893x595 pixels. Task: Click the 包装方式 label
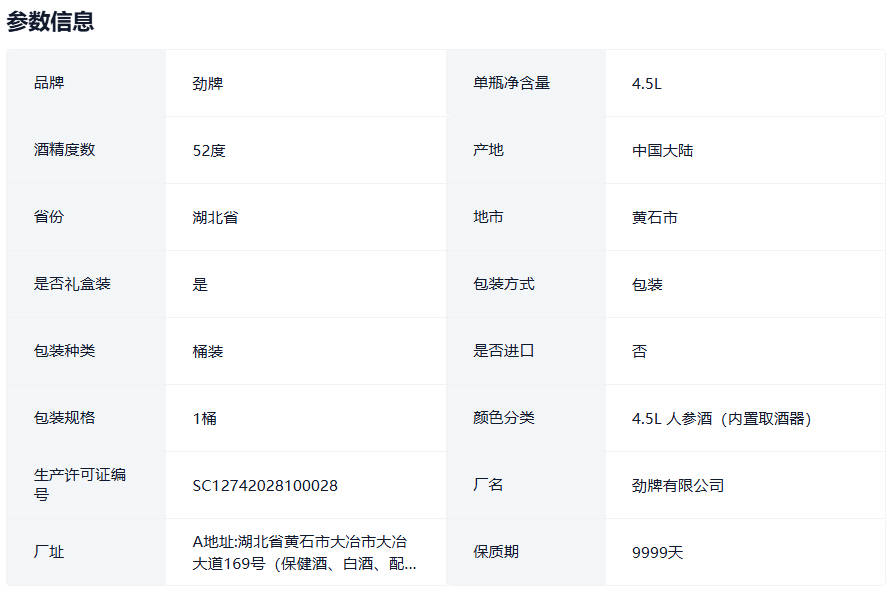(x=504, y=284)
